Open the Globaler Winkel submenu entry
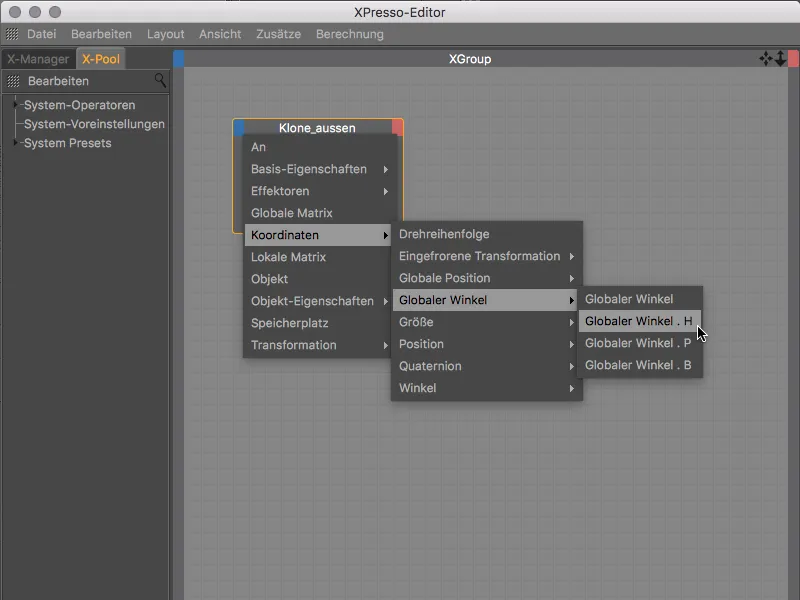Screen dimensions: 800x600 pos(487,300)
